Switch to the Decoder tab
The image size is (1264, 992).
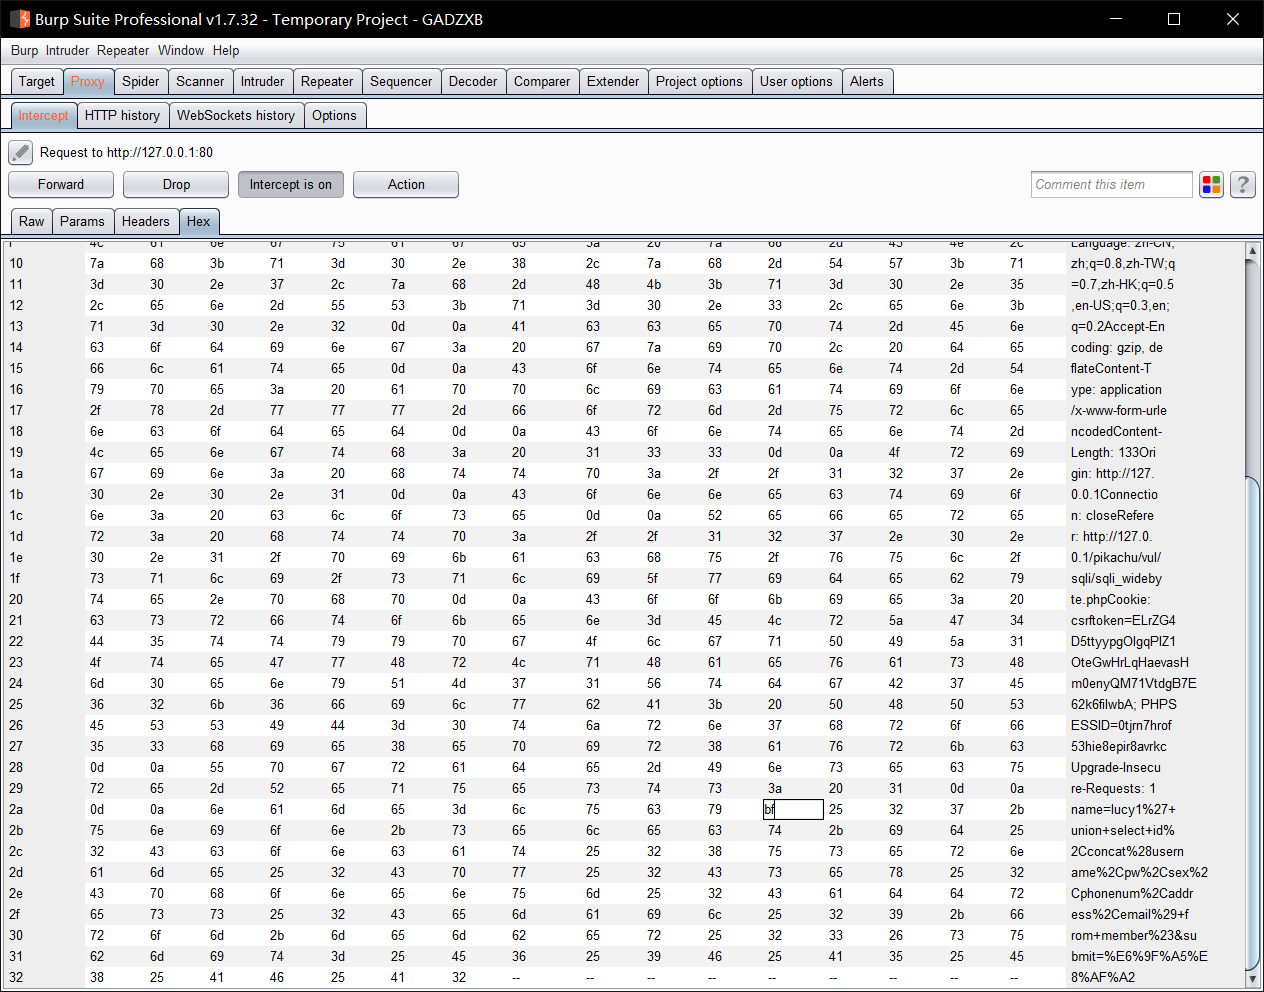[x=473, y=81]
